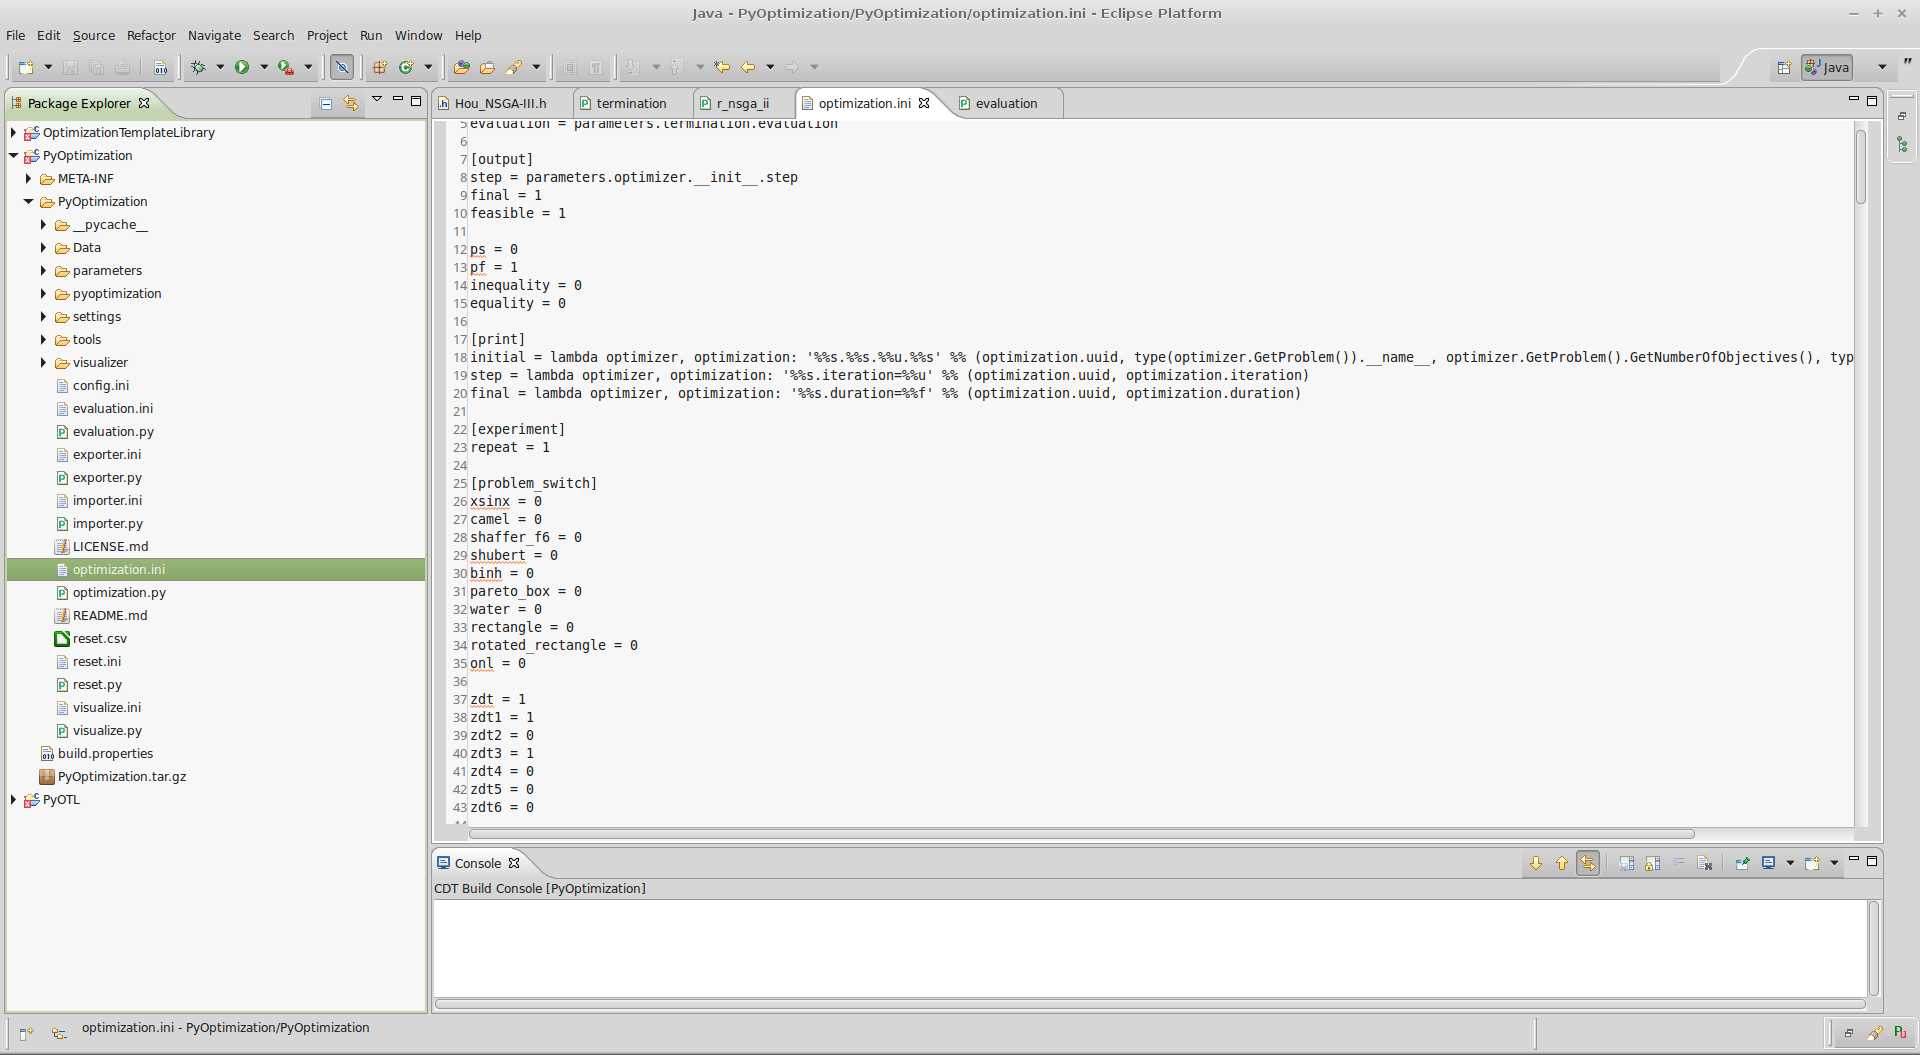
Task: Switch to the Hou_NSGA-III.h editor tab
Action: click(x=499, y=103)
